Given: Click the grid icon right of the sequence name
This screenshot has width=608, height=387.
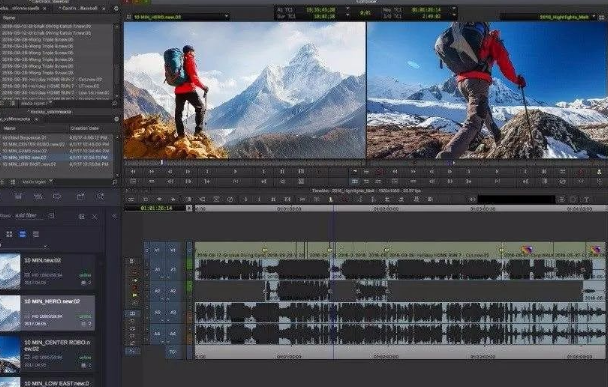Looking at the screenshot, I should pos(601,17).
